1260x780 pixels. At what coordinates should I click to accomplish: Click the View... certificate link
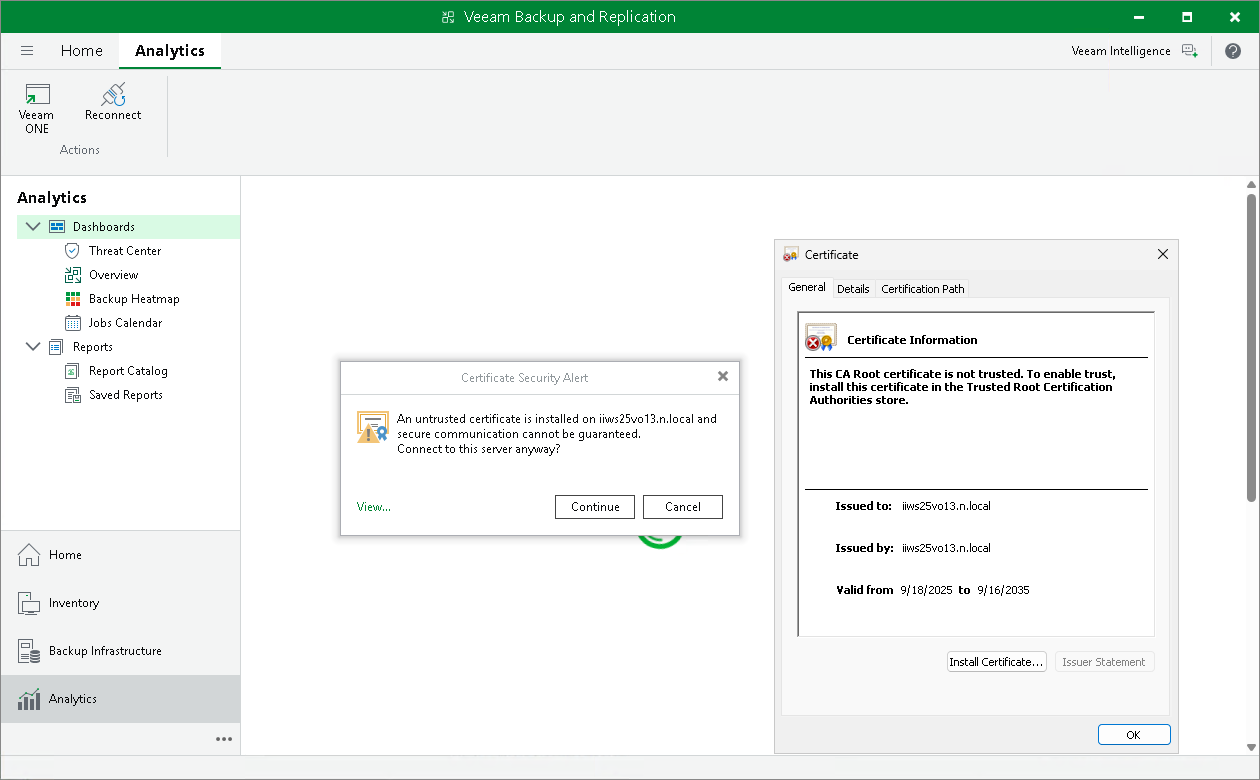click(374, 507)
